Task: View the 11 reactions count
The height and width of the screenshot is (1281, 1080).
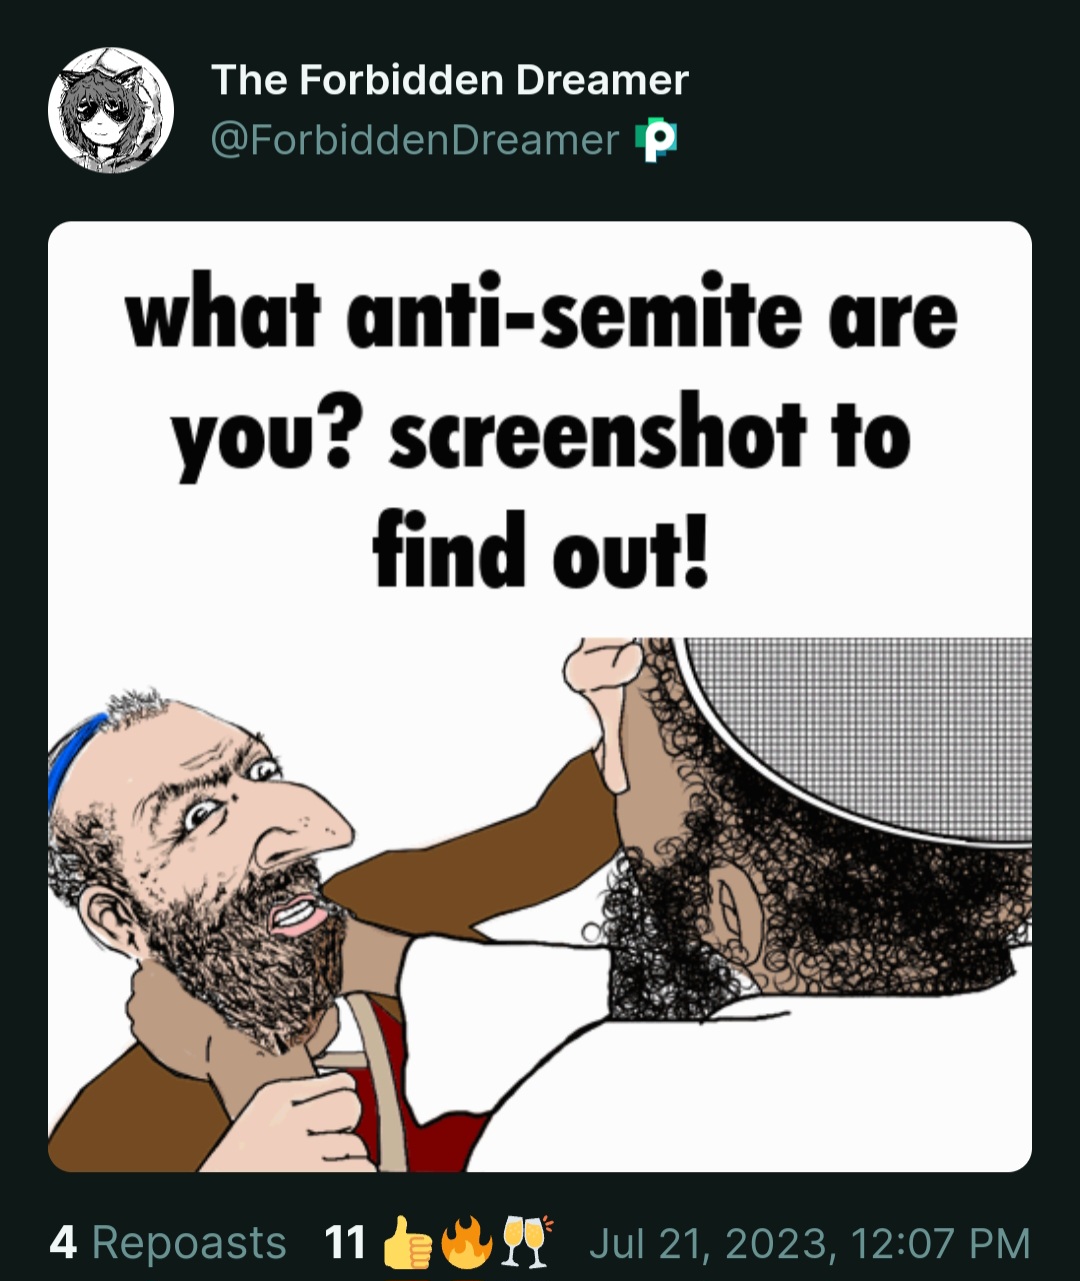Action: click(345, 1243)
